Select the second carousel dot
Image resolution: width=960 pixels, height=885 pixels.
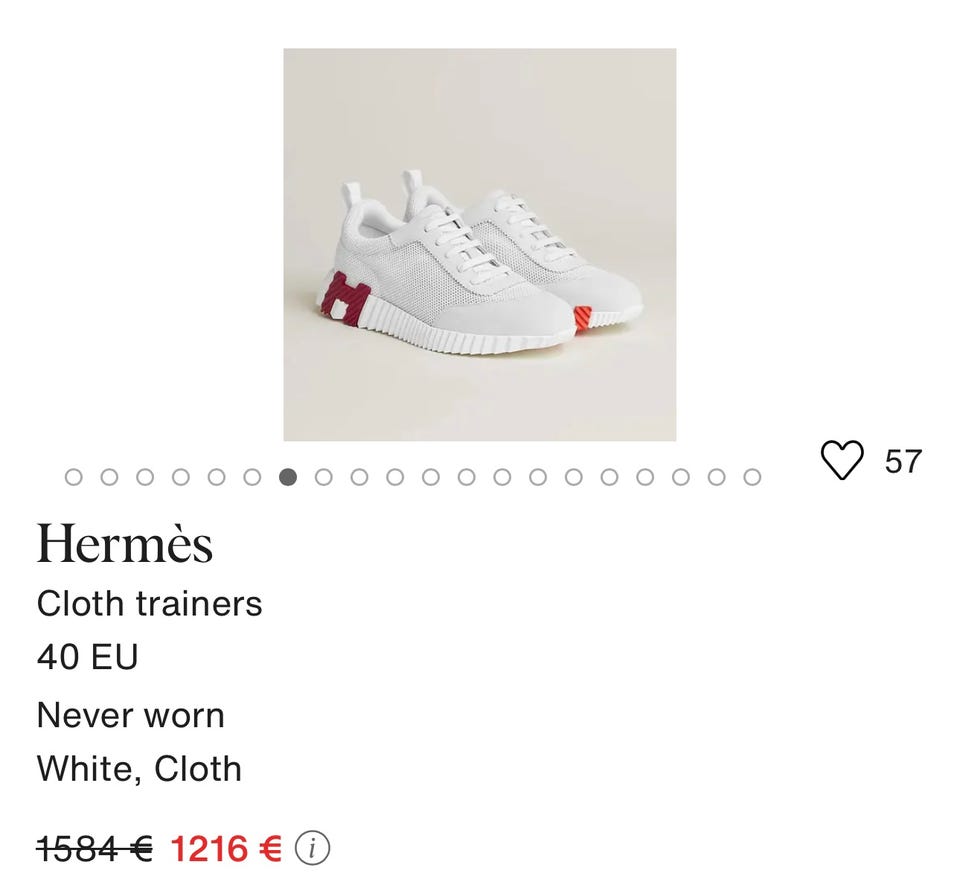pyautogui.click(x=109, y=477)
